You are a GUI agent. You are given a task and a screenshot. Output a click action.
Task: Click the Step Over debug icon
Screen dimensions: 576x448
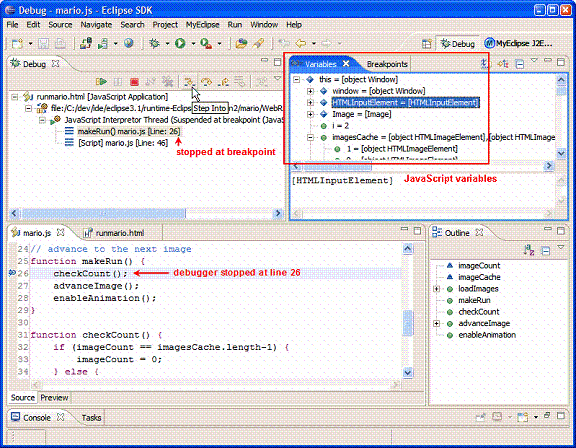point(206,82)
